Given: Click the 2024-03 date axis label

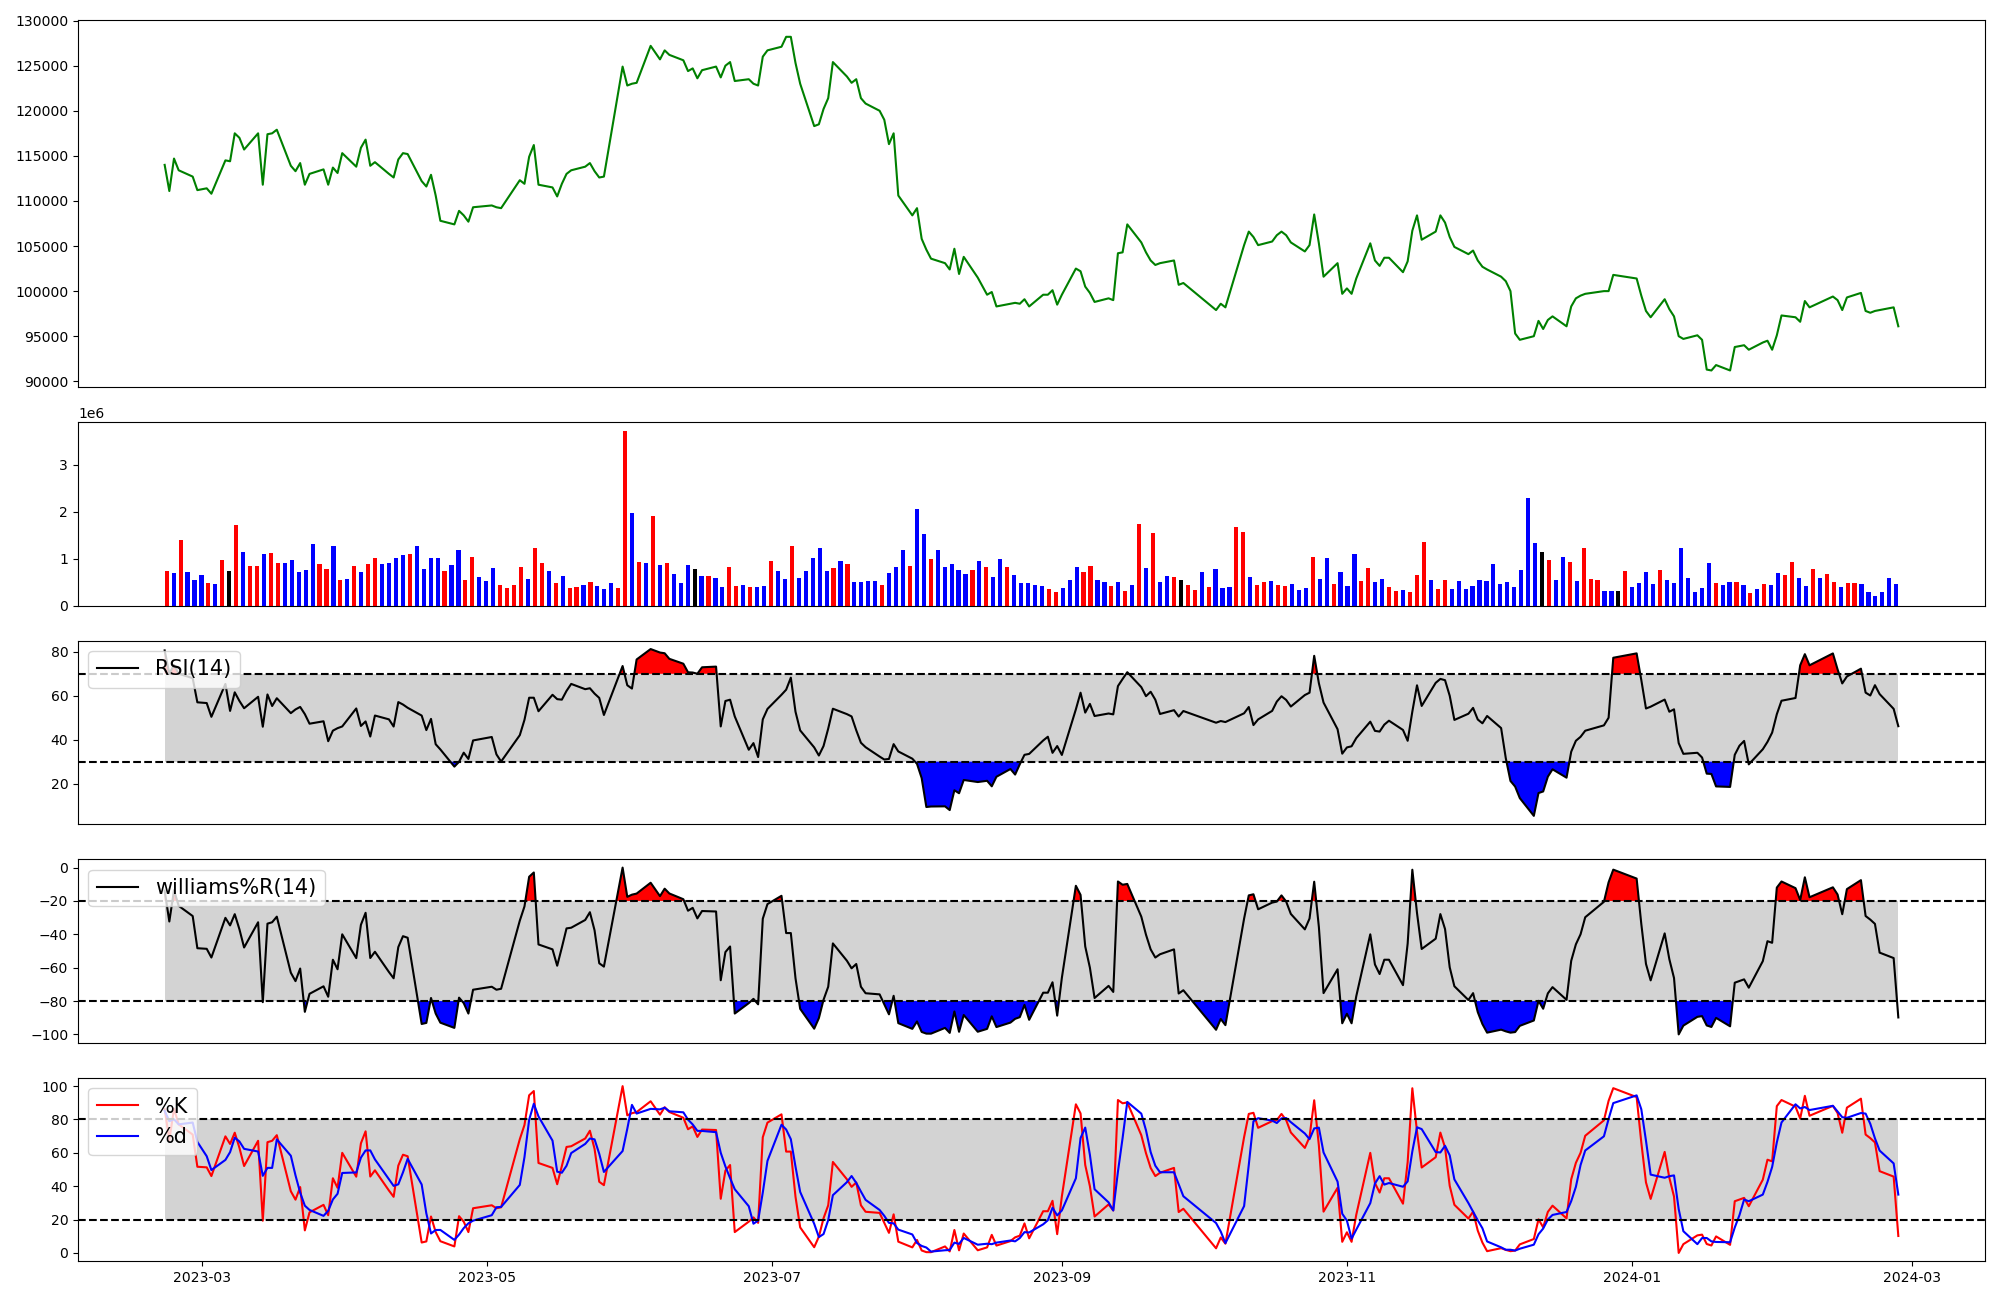Looking at the screenshot, I should pos(1912,1277).
